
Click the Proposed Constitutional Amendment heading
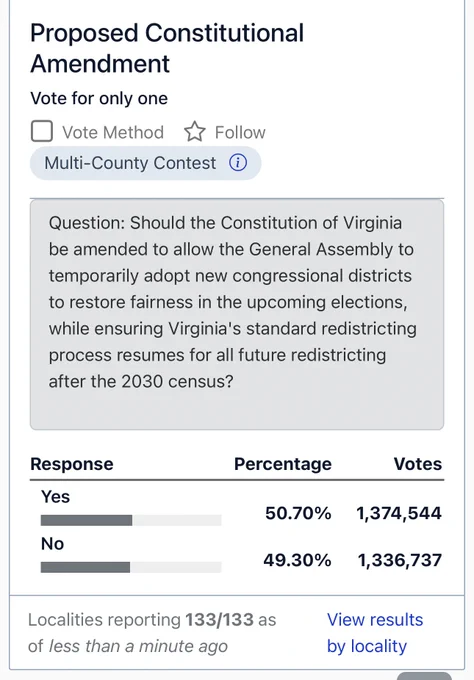[x=167, y=48]
